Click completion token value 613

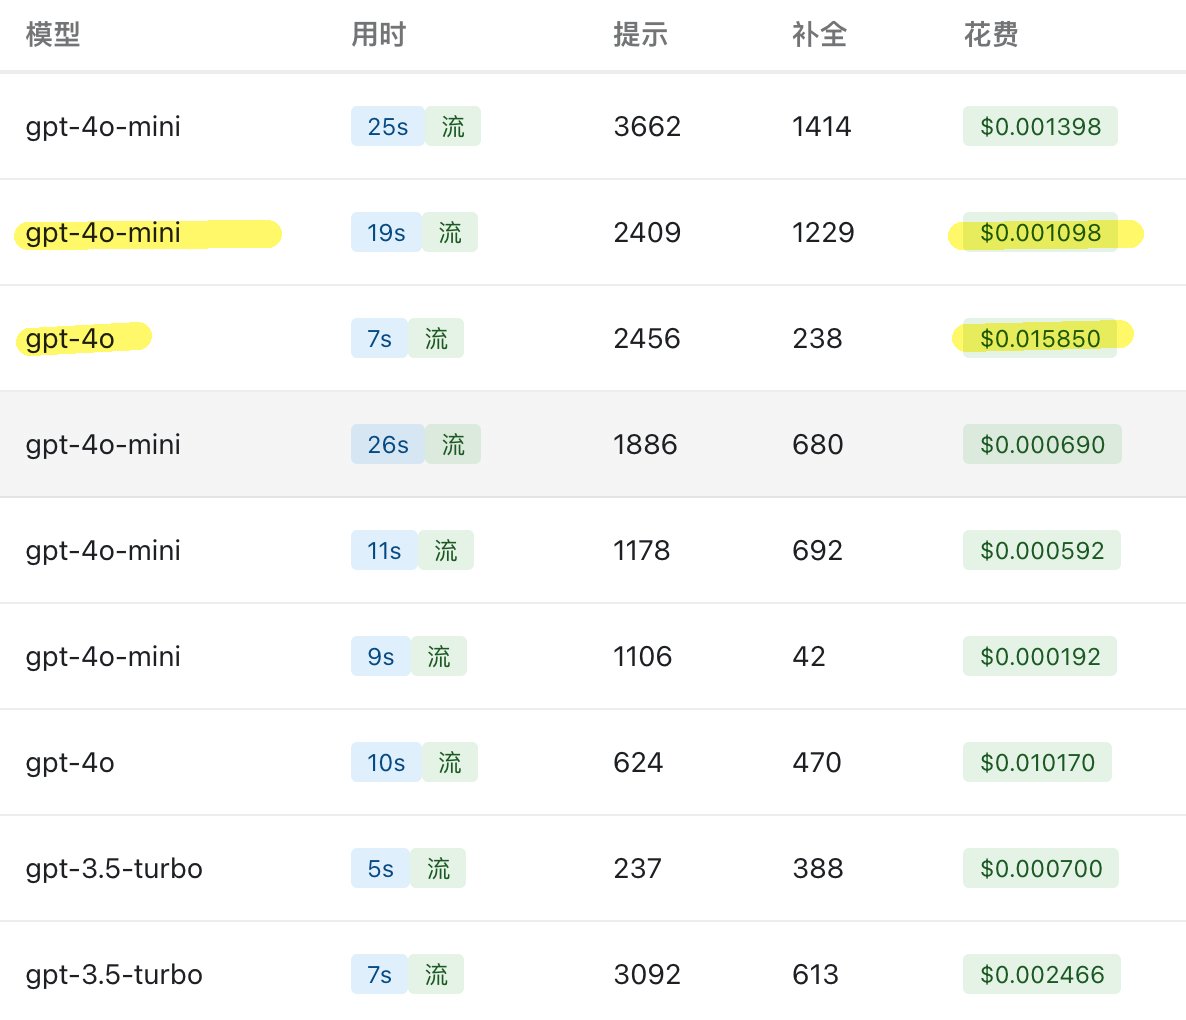[x=815, y=973]
